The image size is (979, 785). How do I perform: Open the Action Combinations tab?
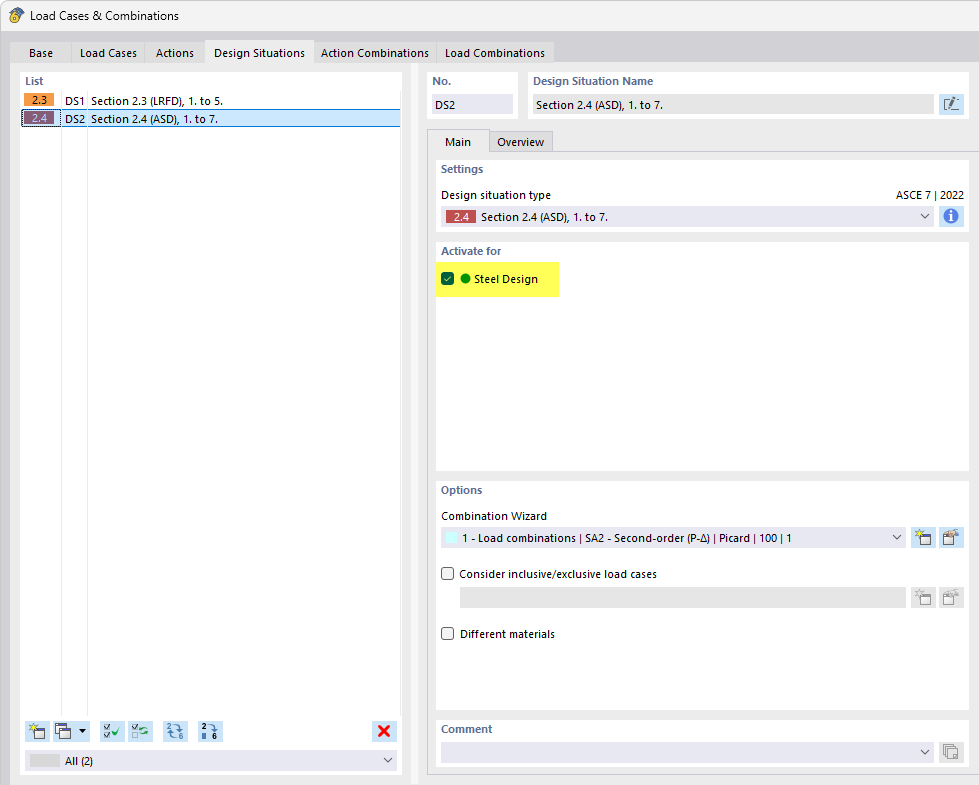[x=375, y=53]
